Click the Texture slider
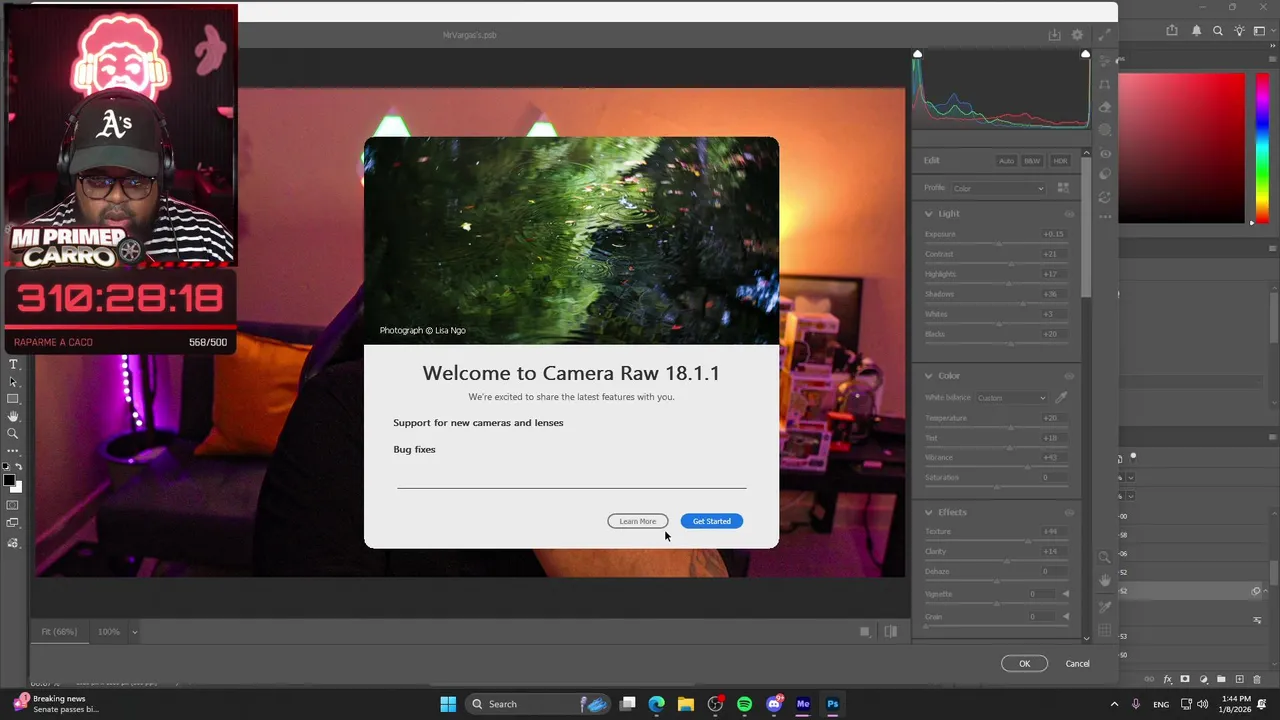The image size is (1280, 720). click(x=997, y=541)
